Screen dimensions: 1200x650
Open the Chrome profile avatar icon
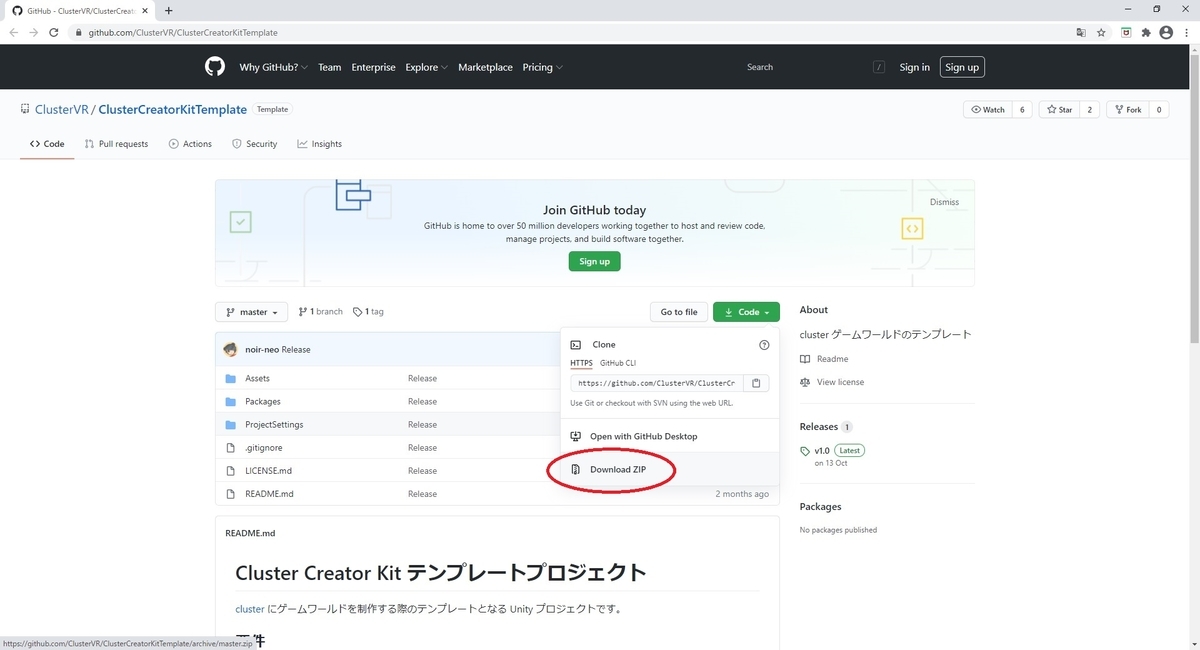click(1166, 32)
